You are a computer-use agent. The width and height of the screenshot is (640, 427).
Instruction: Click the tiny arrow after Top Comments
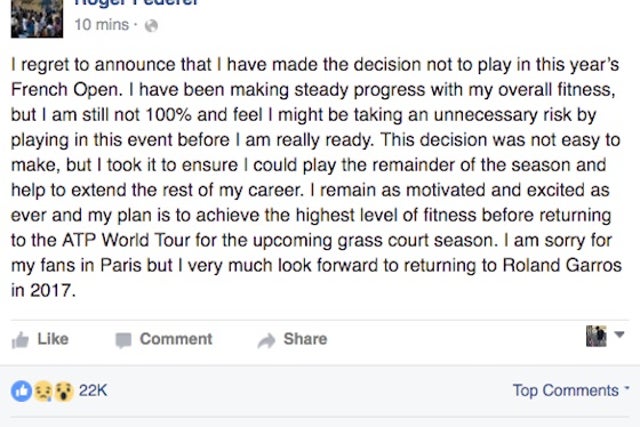click(627, 388)
